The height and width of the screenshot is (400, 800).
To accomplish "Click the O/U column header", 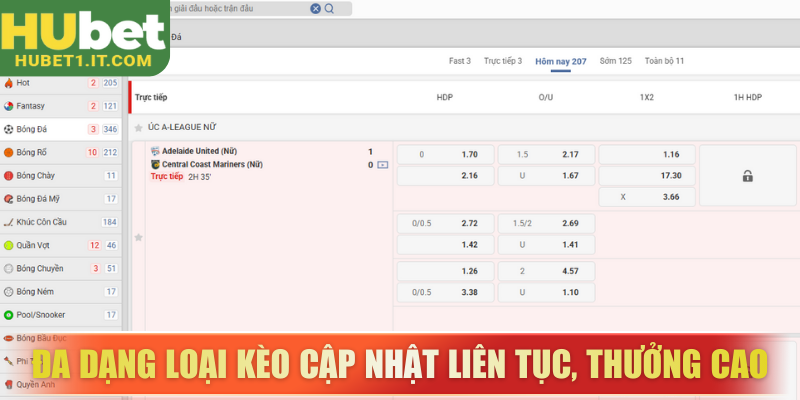I will 546,97.
